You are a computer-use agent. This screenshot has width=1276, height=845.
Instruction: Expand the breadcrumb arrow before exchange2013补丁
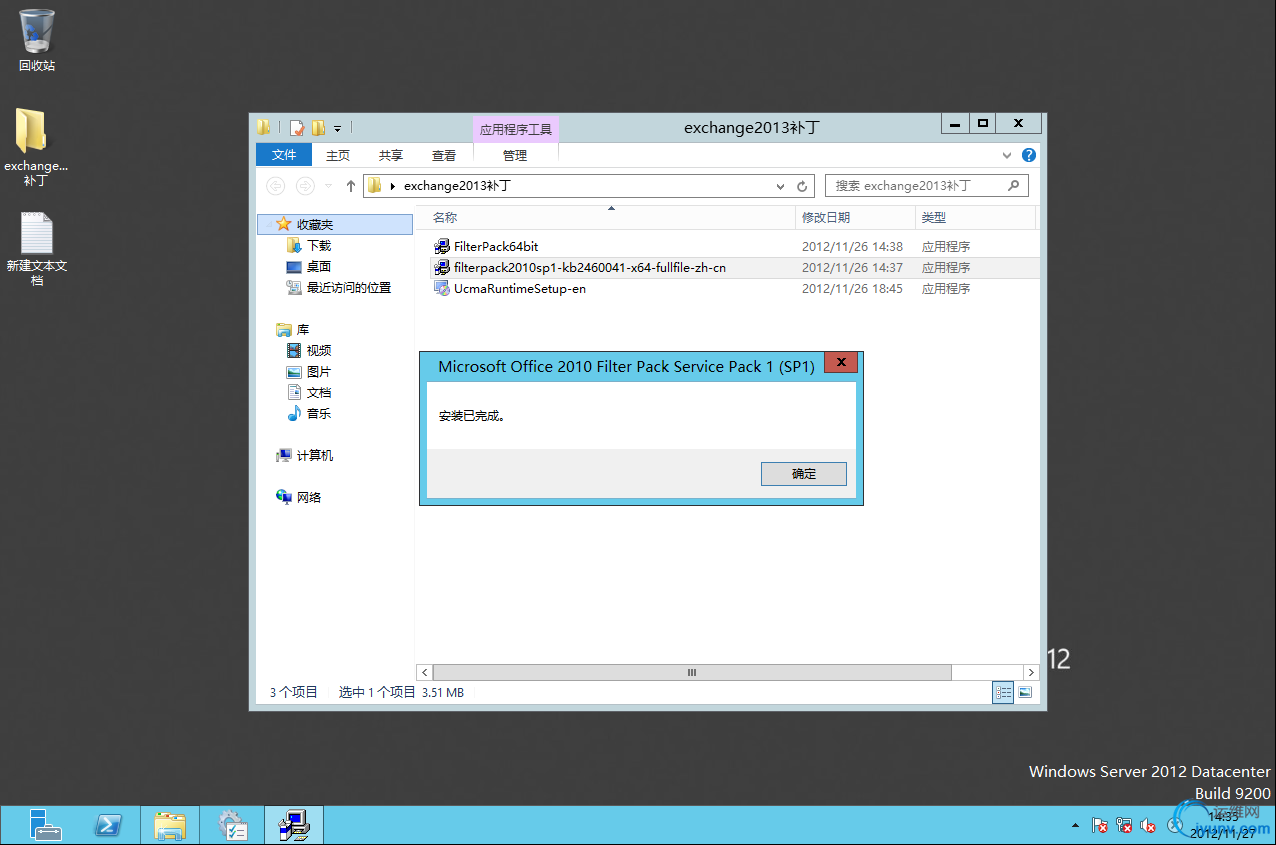coord(393,186)
